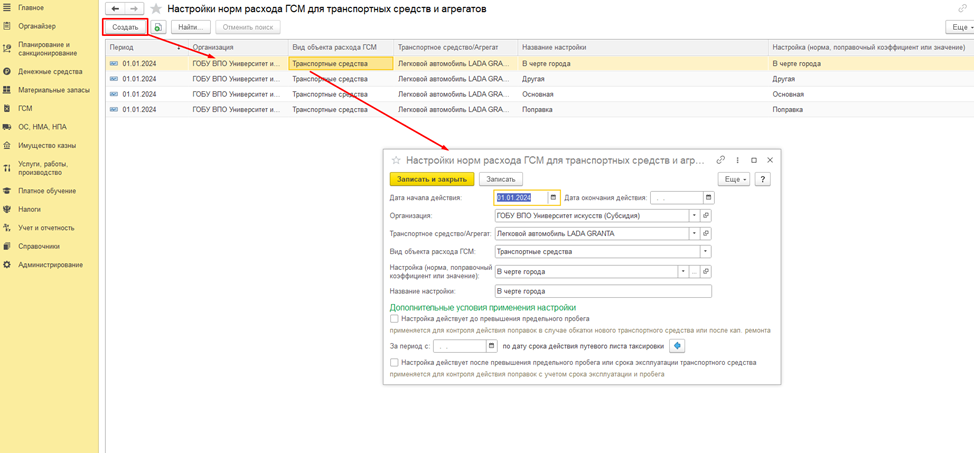Click the Имущество казны building icon
974x453 pixels.
[7, 146]
